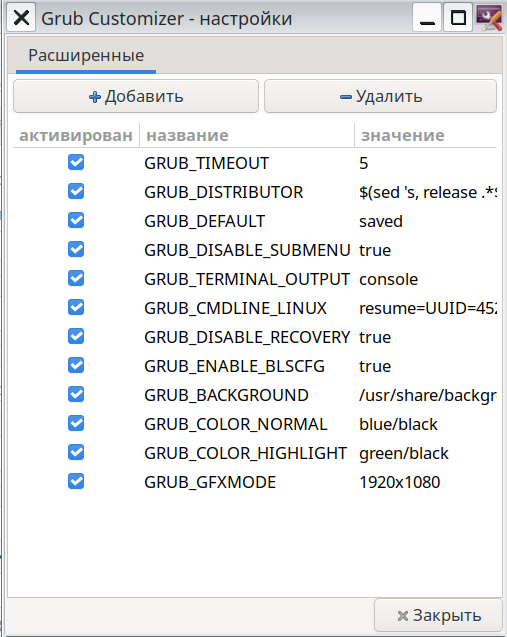Open the Расширенные tab
The width and height of the screenshot is (507, 637).
point(86,56)
